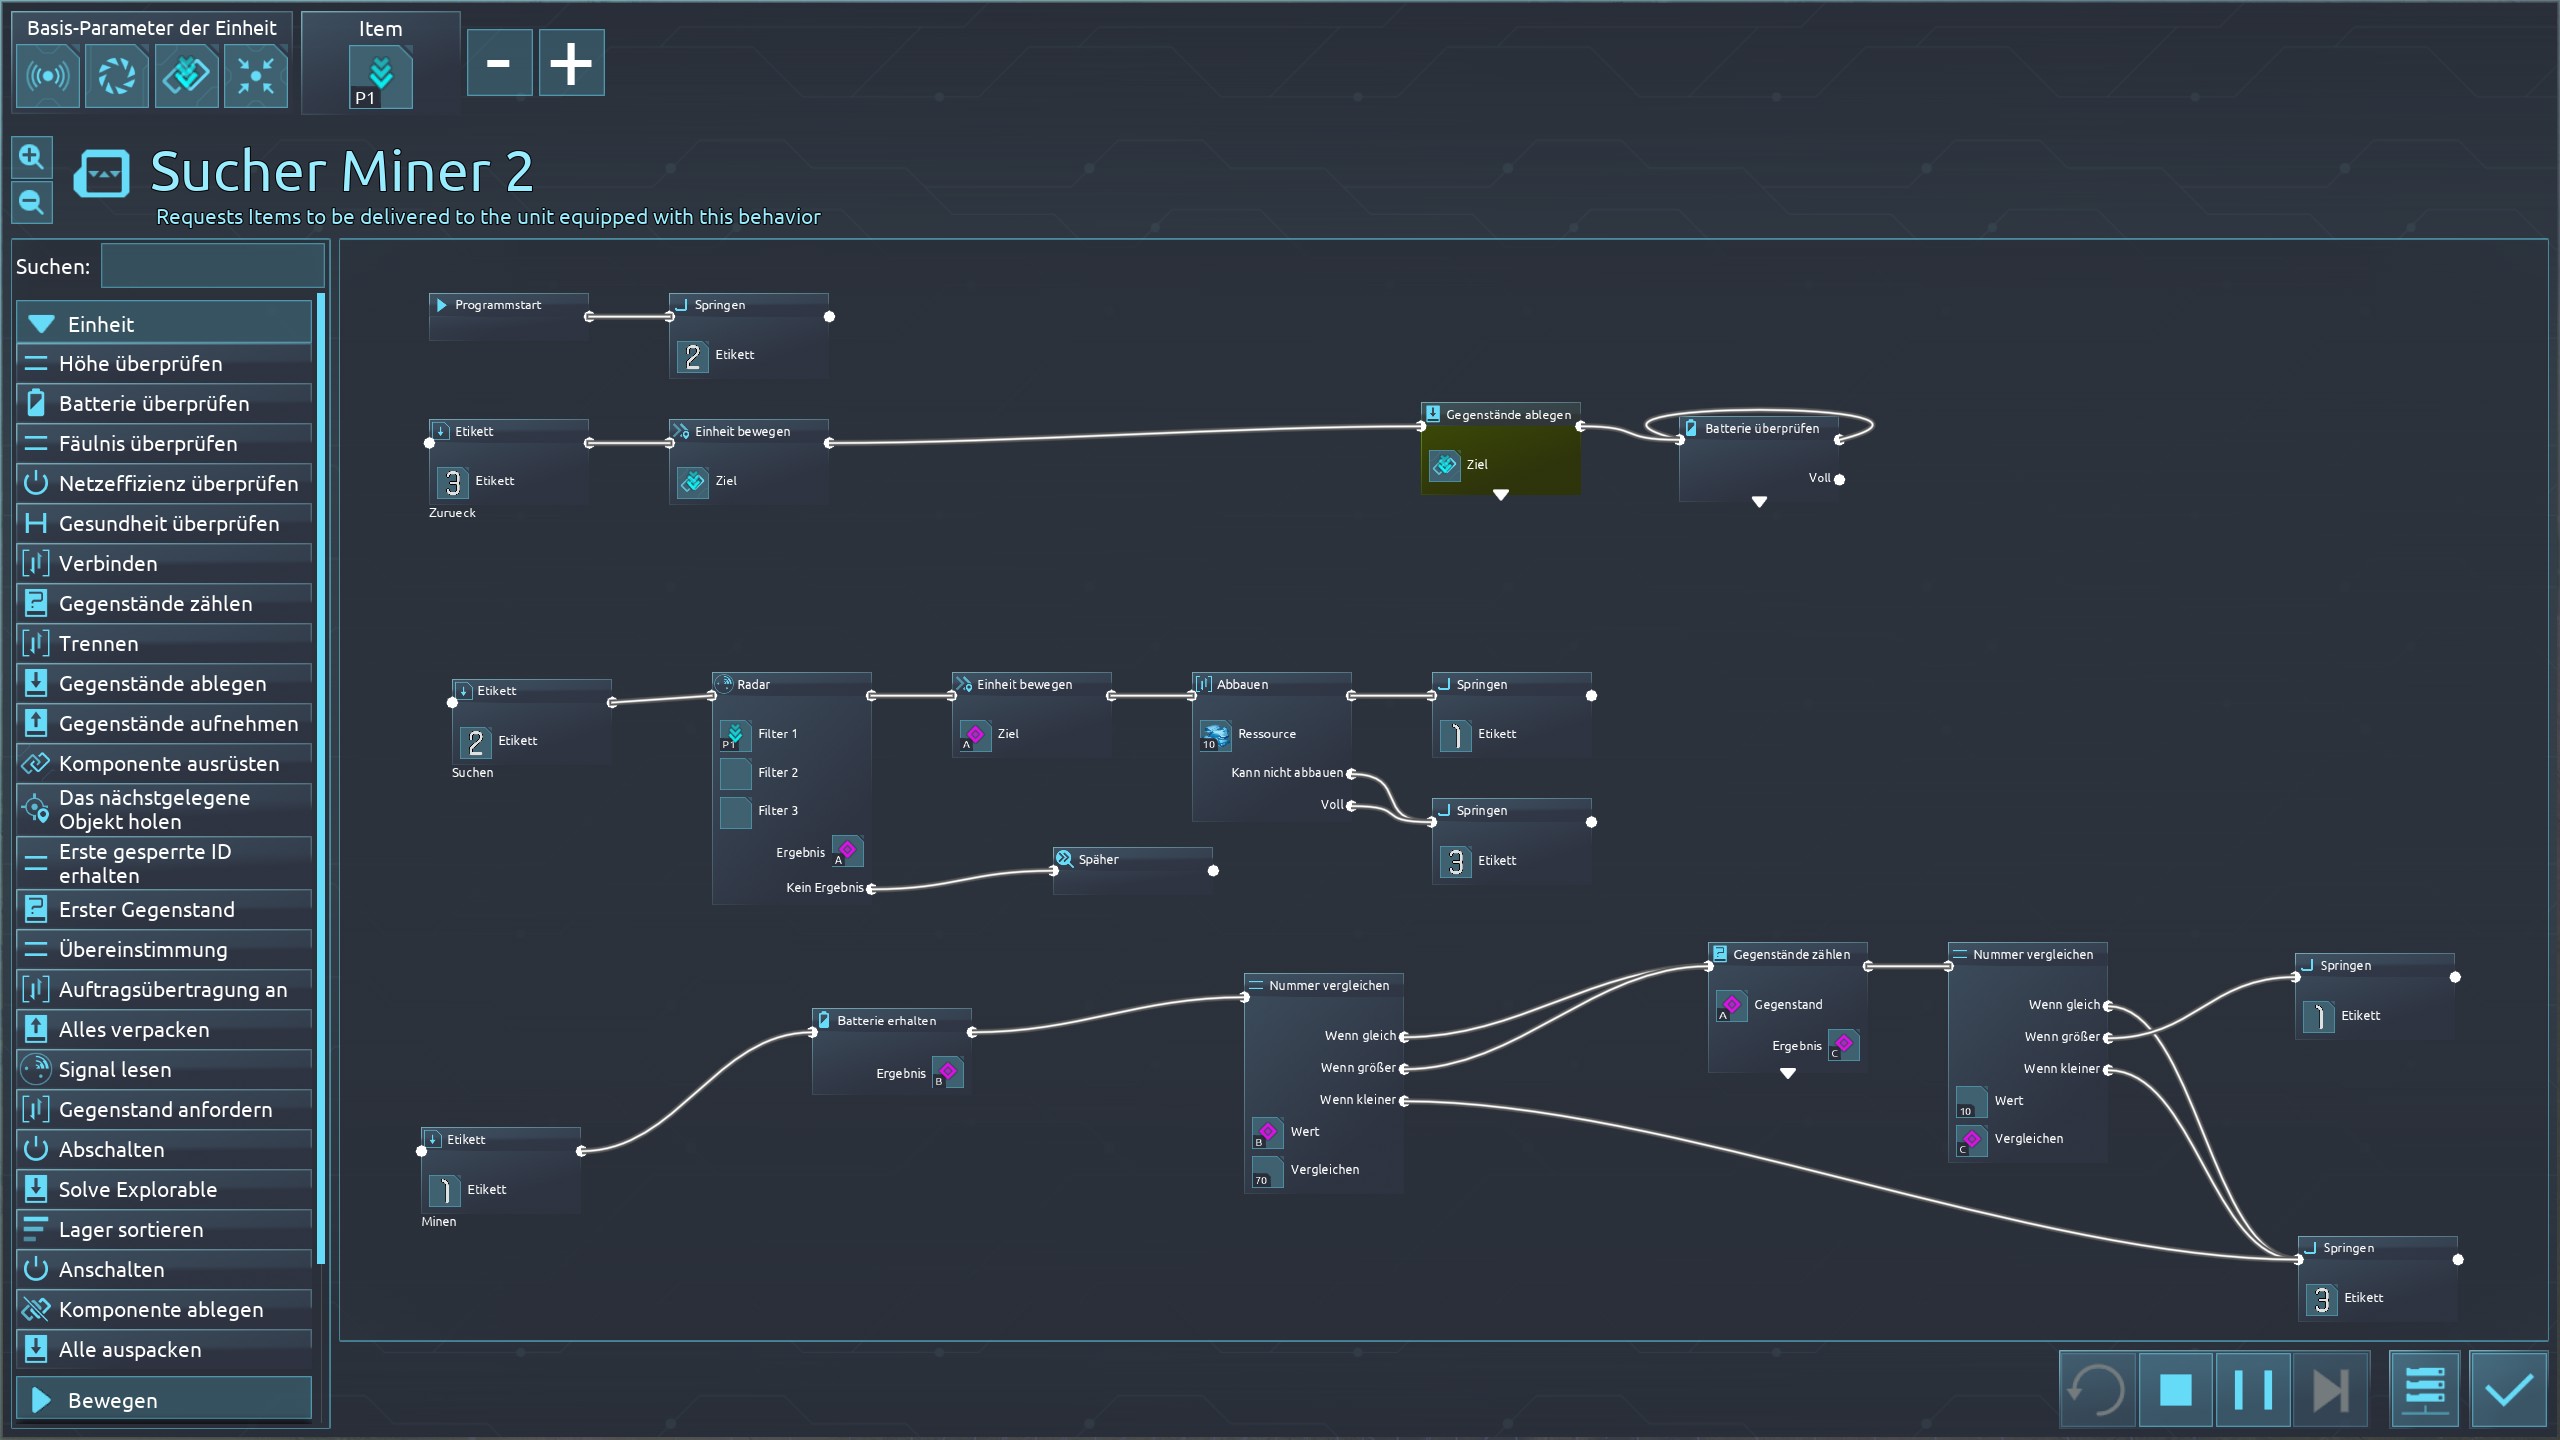This screenshot has width=2560, height=1440.
Task: Click the minus parameter button
Action: click(498, 63)
